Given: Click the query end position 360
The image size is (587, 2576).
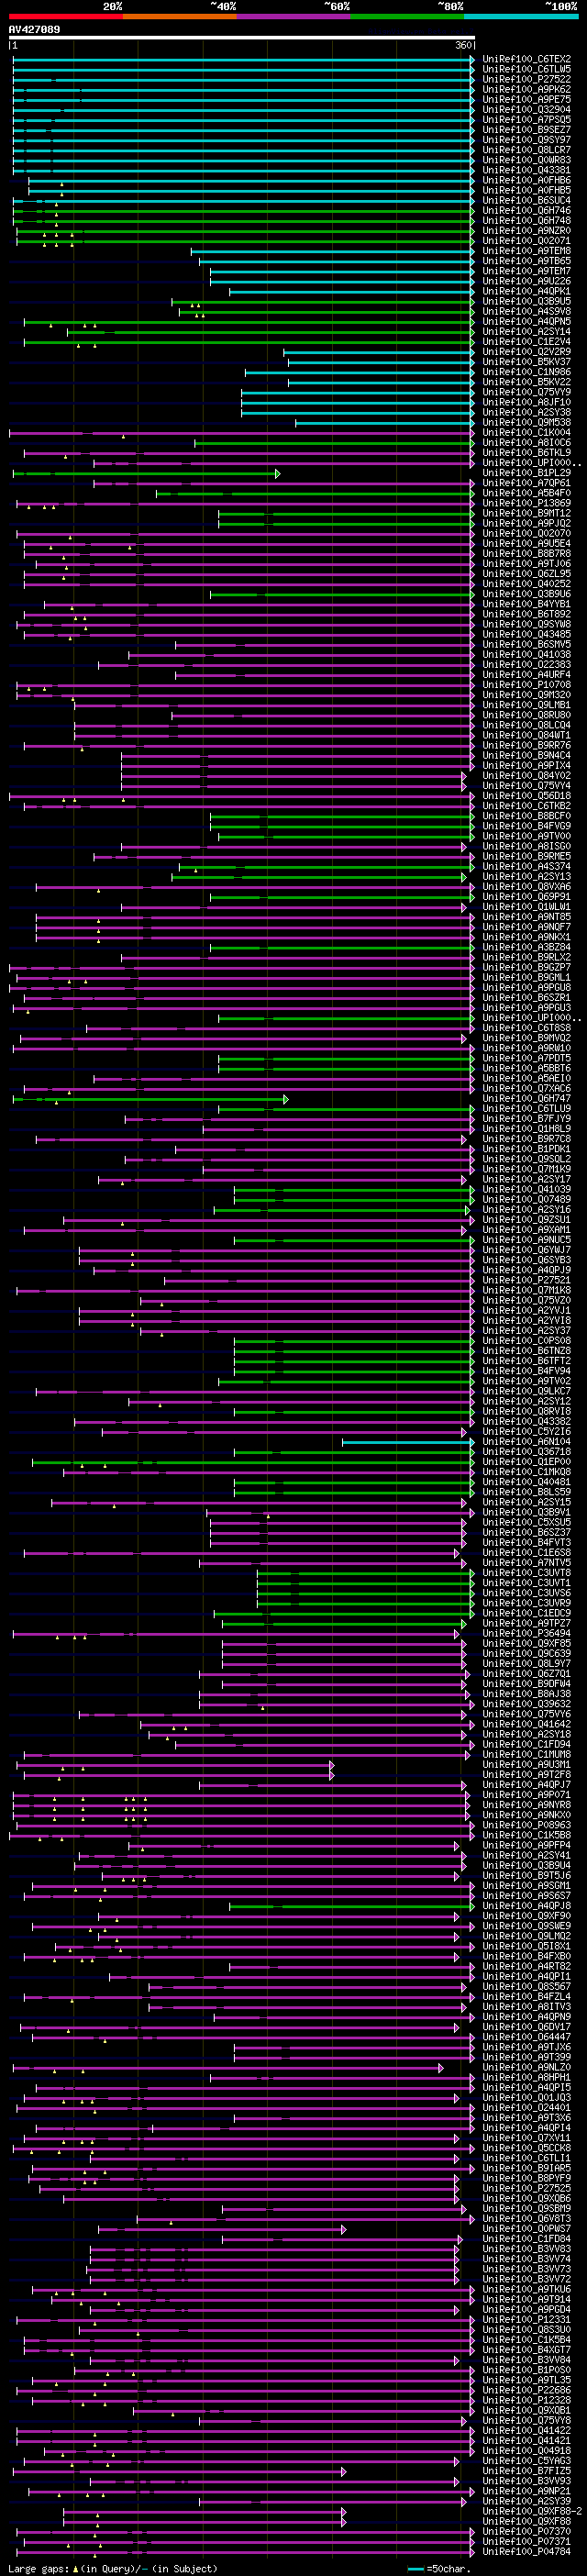Looking at the screenshot, I should click(464, 46).
